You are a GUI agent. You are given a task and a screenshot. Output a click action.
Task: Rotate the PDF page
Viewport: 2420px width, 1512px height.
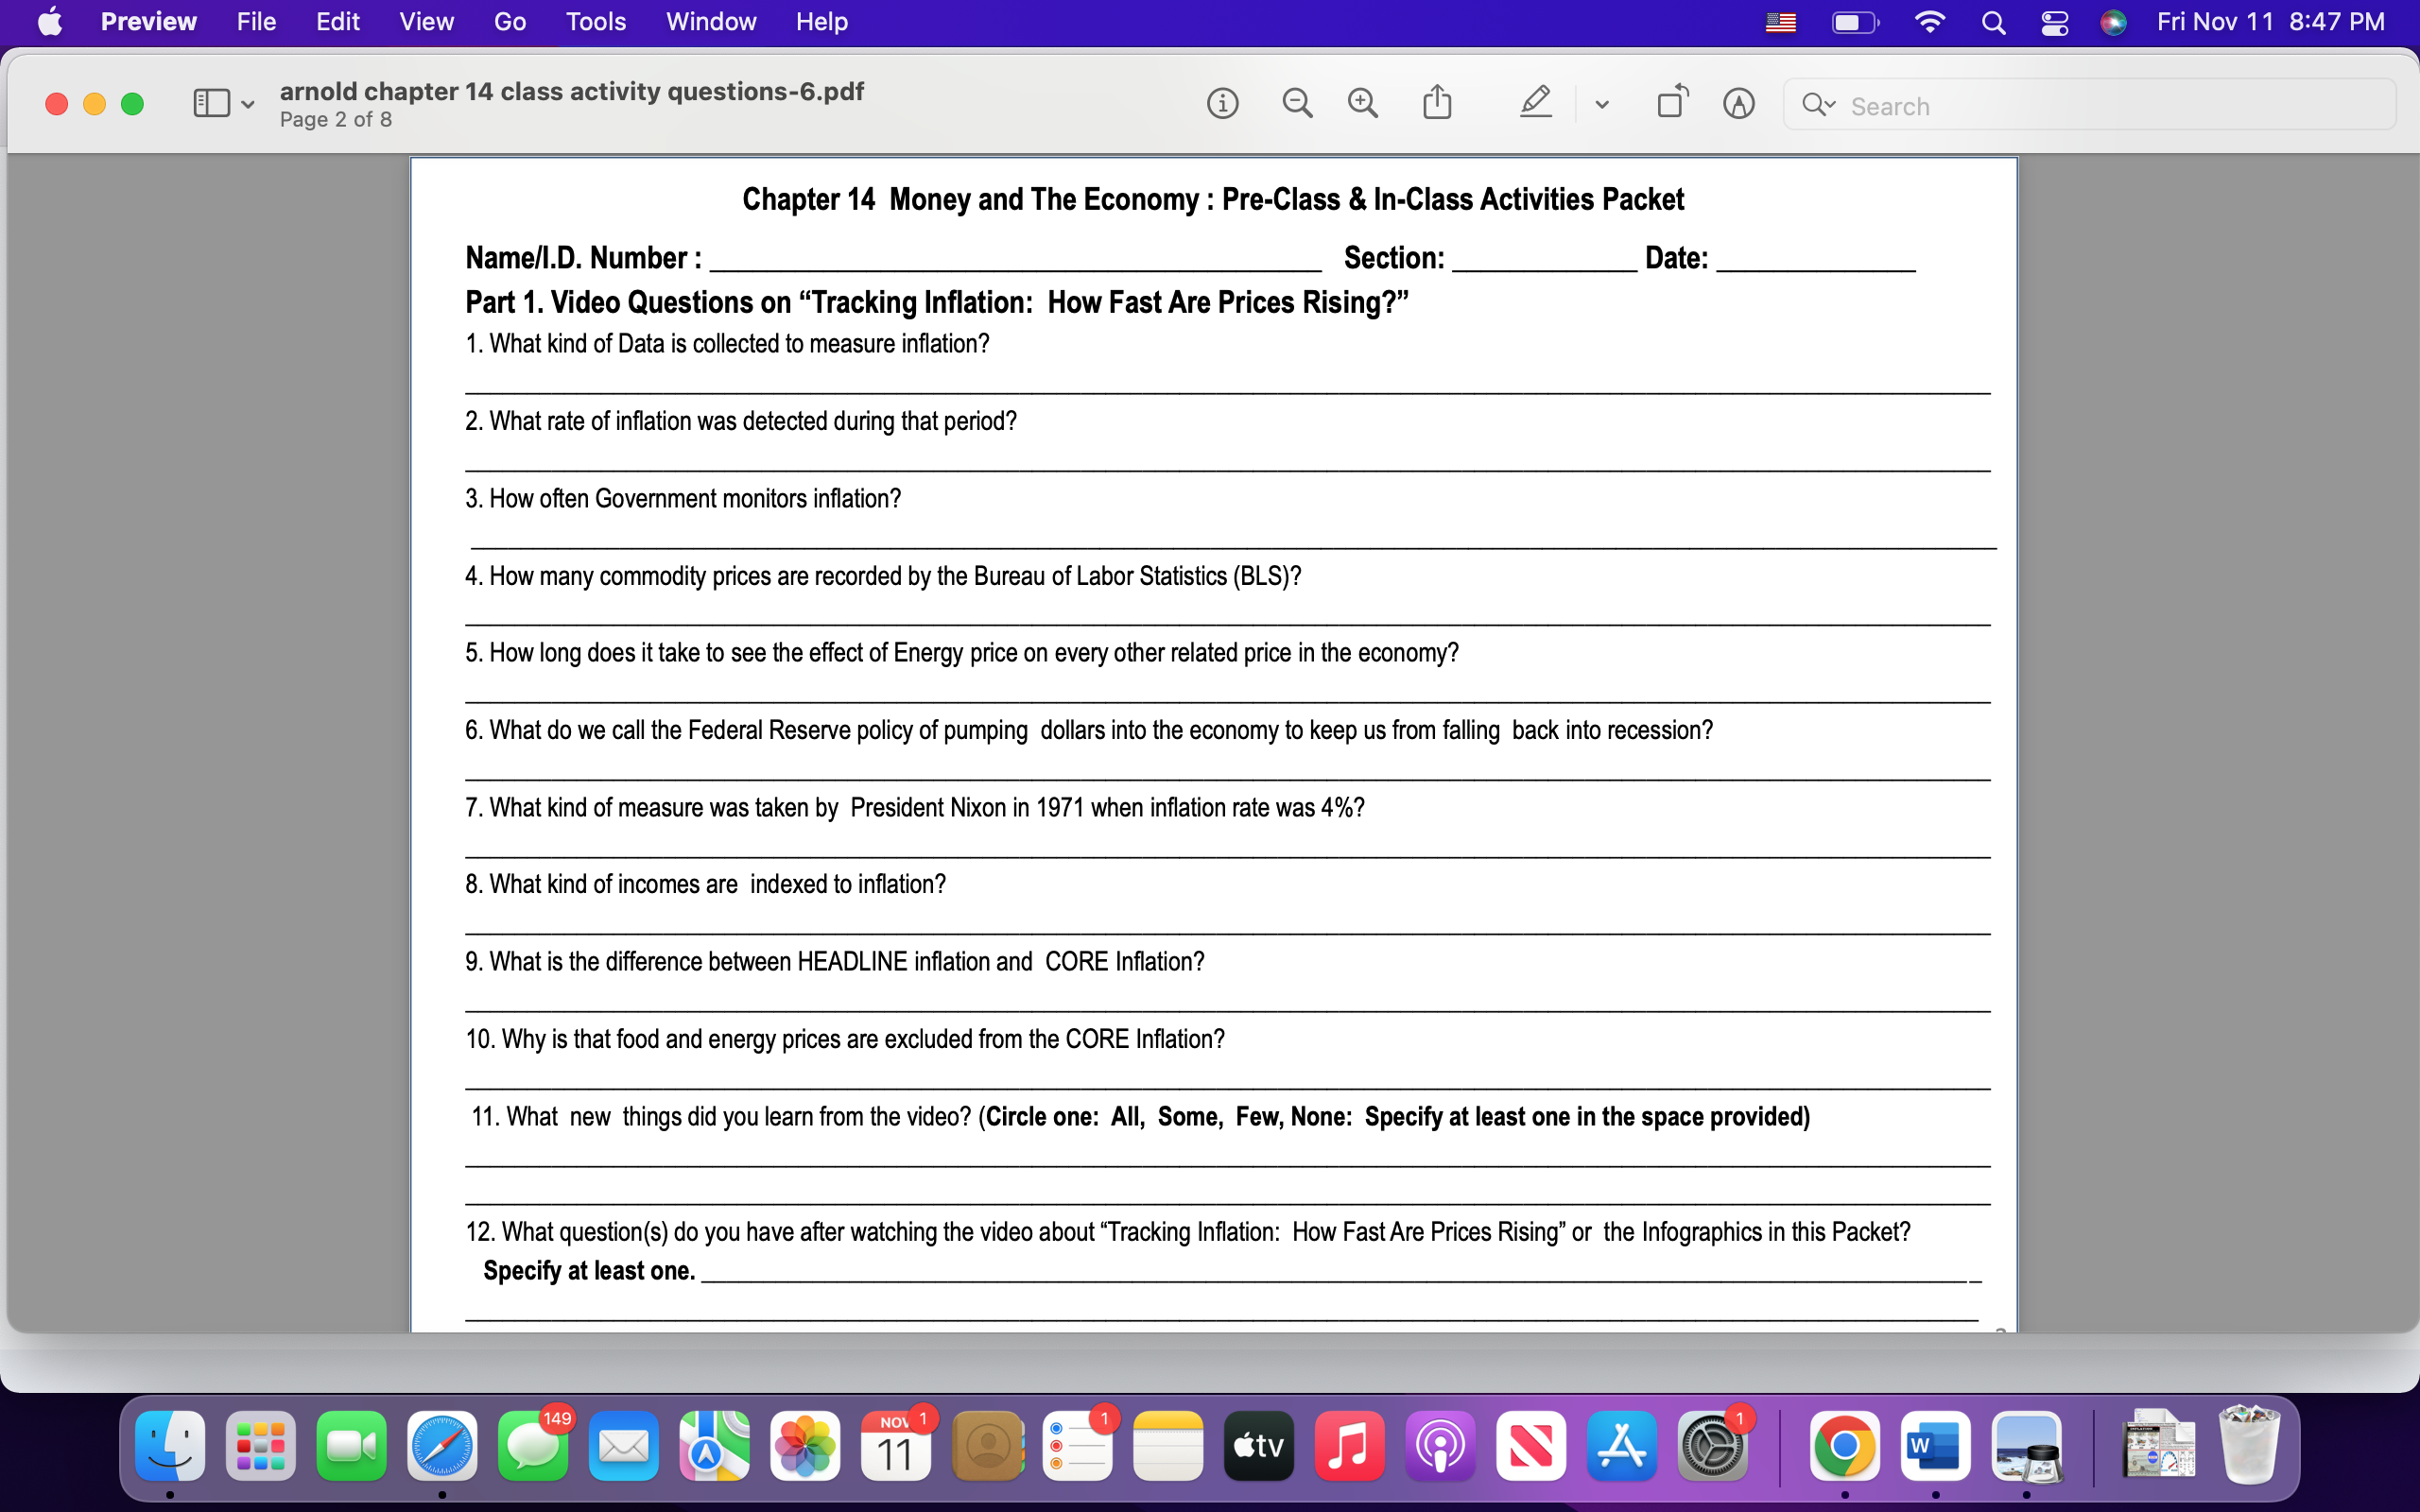1670,102
